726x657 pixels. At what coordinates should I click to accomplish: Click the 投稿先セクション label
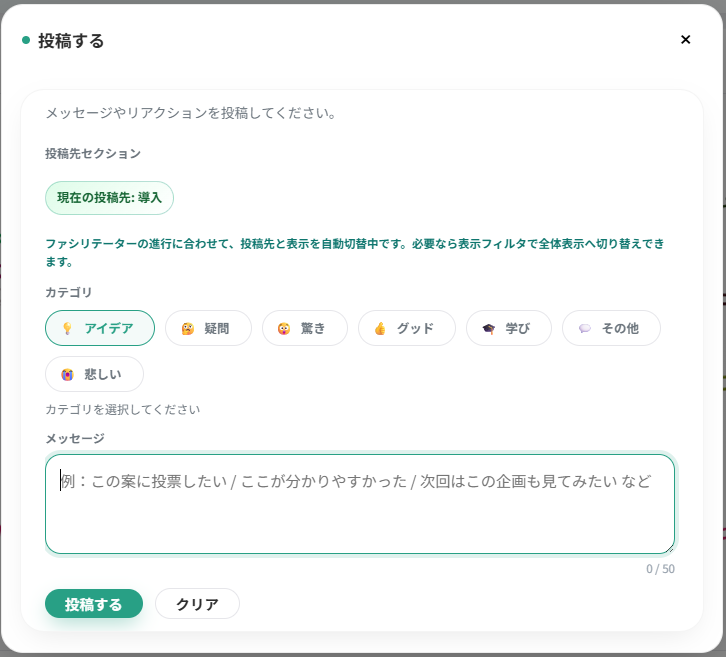93,154
